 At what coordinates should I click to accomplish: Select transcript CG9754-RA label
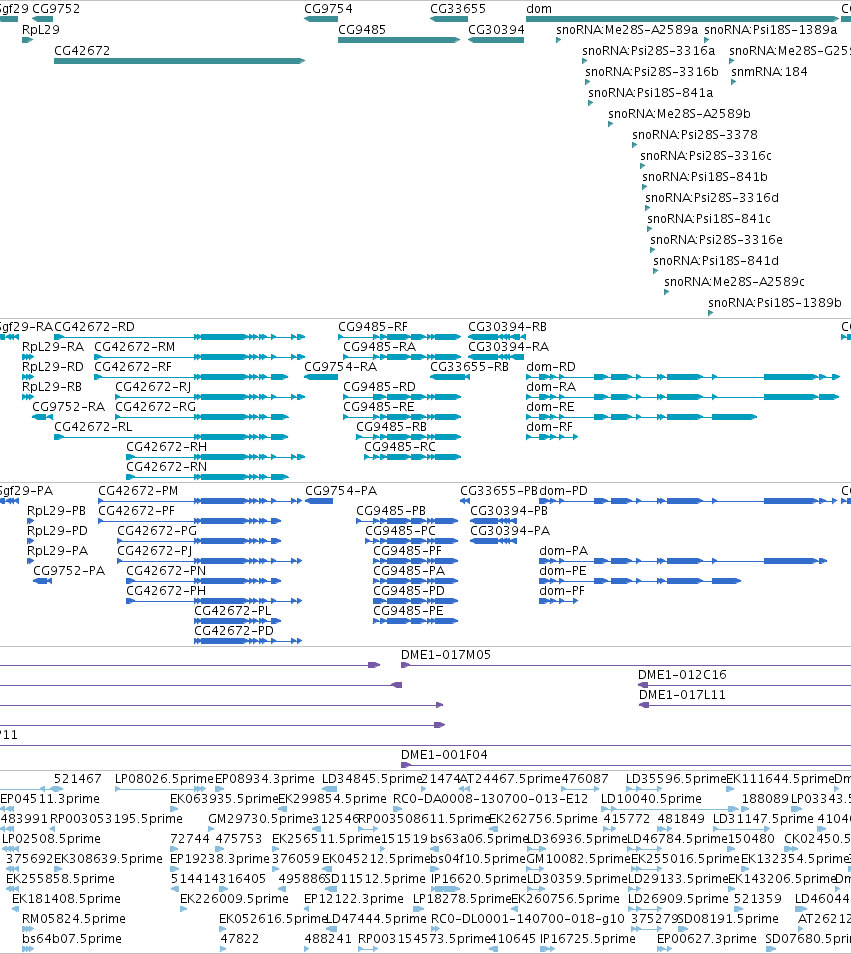(x=341, y=367)
